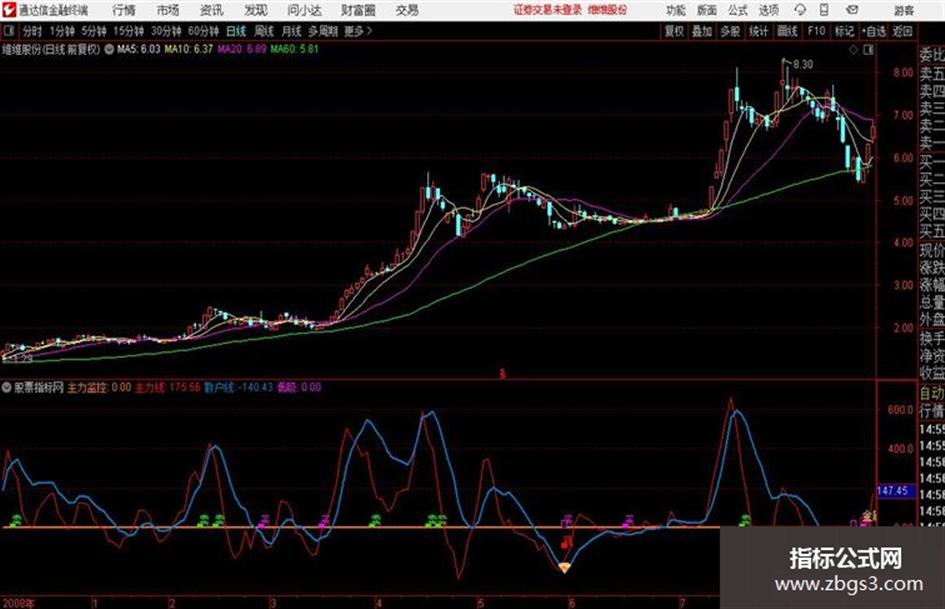This screenshot has height=609, width=945.
Task: Click the 自选 add-to-watchlist button
Action: tap(873, 31)
